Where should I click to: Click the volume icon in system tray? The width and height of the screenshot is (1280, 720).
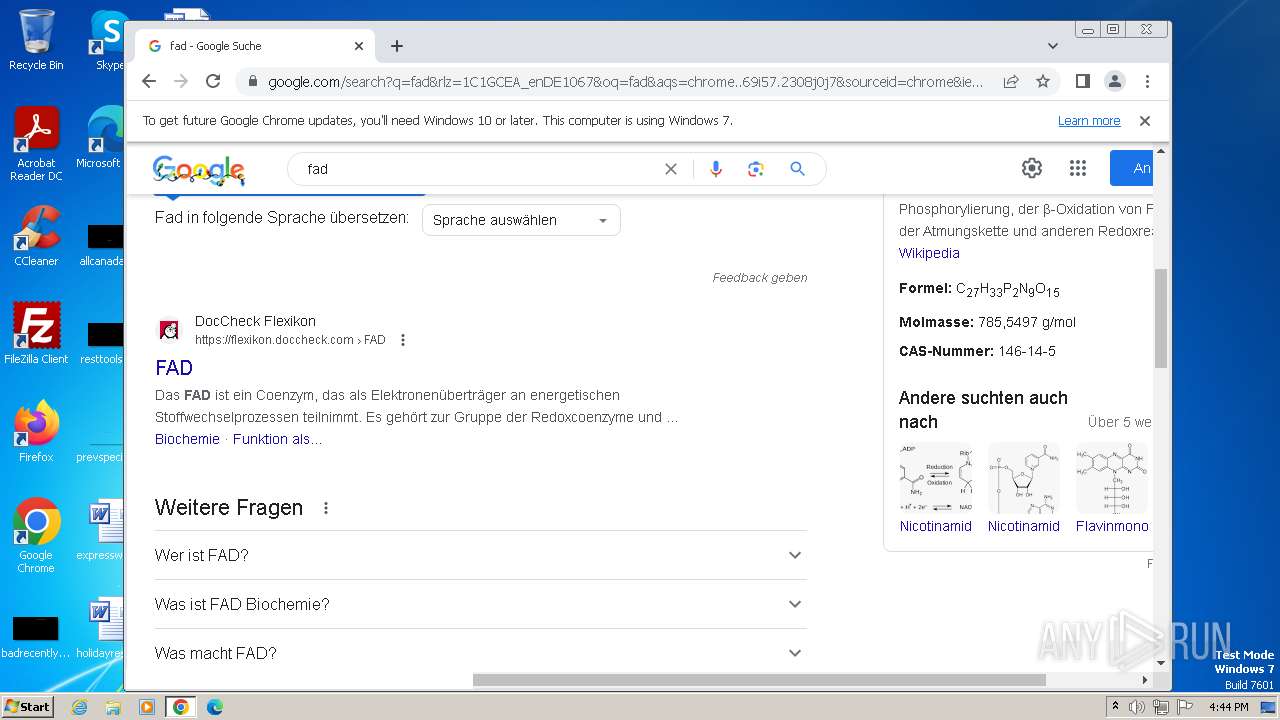click(x=1137, y=707)
